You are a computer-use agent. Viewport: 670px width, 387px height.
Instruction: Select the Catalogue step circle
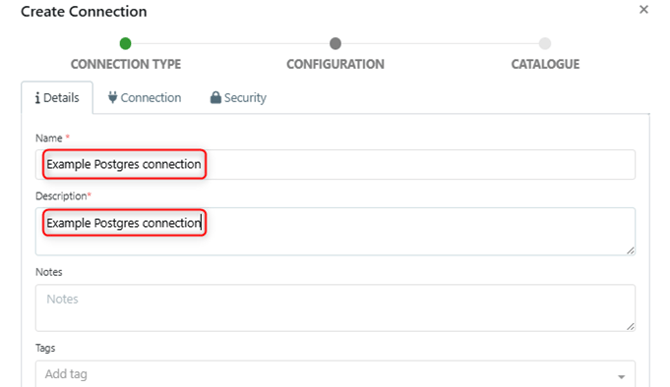(545, 43)
